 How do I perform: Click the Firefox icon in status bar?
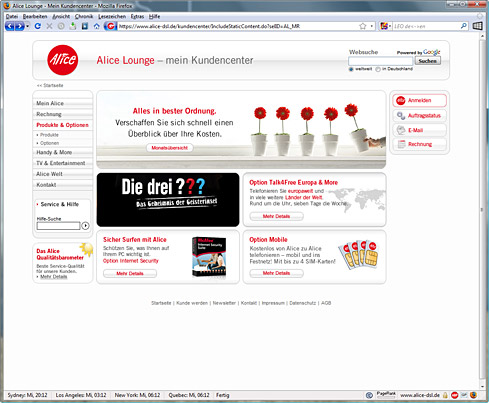click(x=474, y=395)
